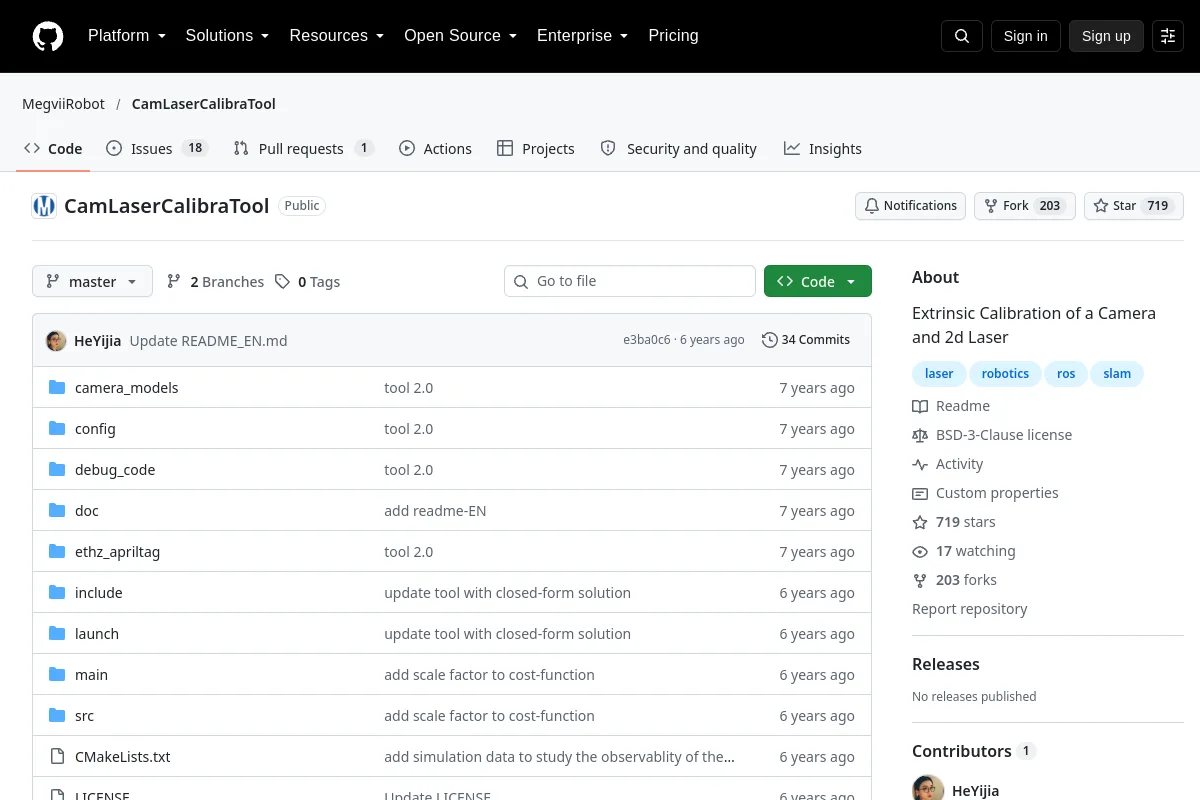Screen dimensions: 1200x800
Task: Star the repository with Star button
Action: click(x=1134, y=206)
